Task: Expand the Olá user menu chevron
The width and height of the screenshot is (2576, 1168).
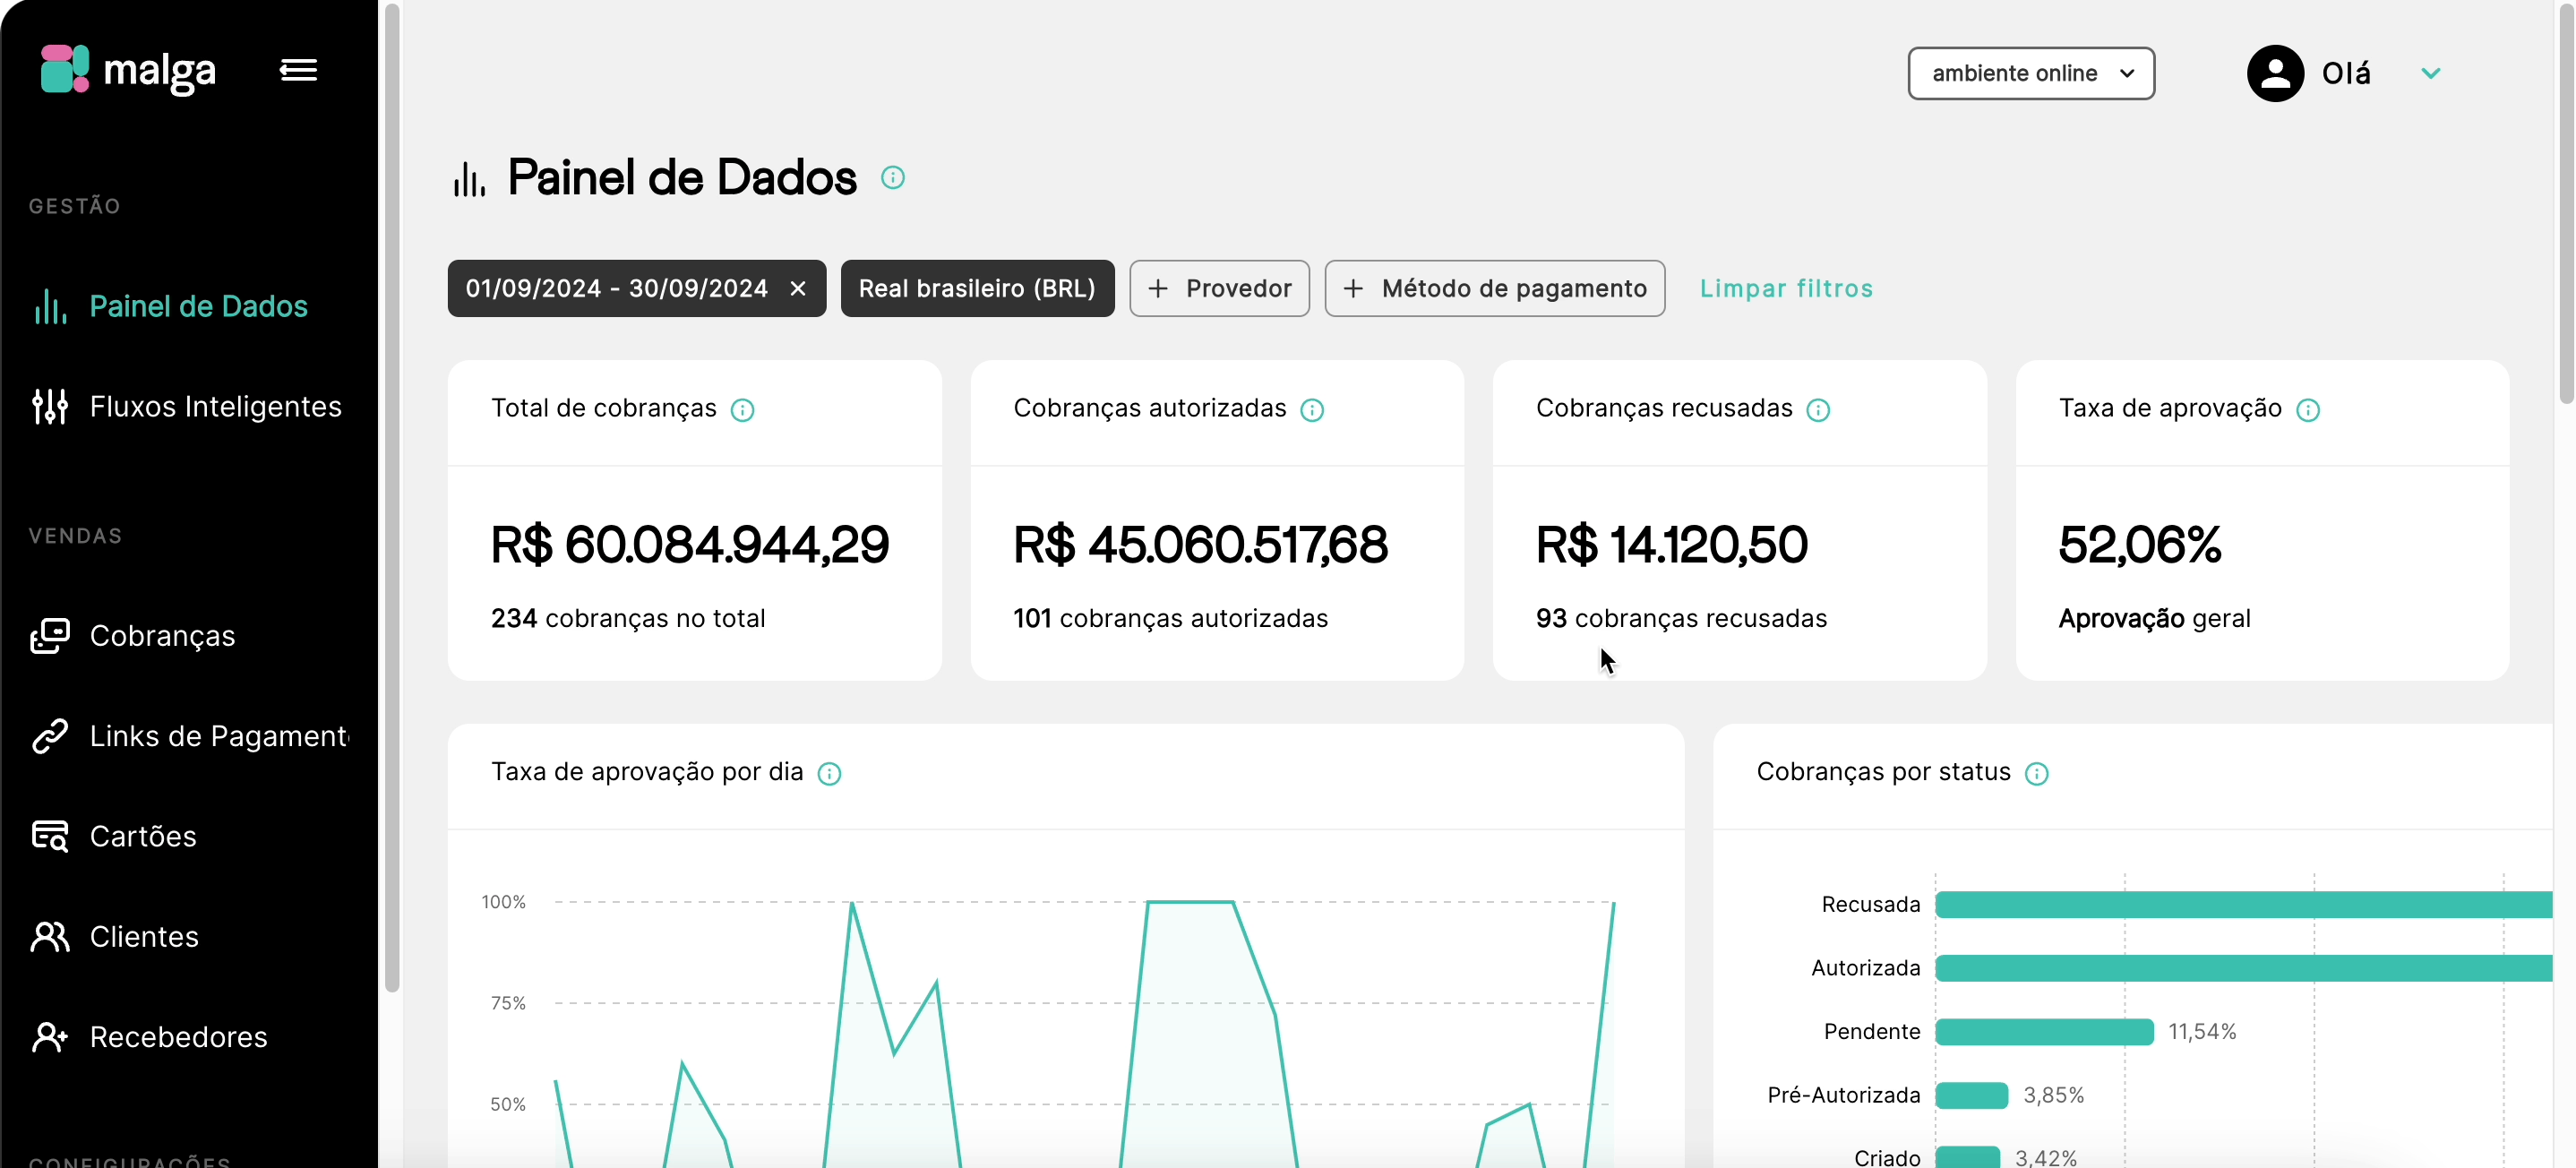Action: click(x=2430, y=73)
